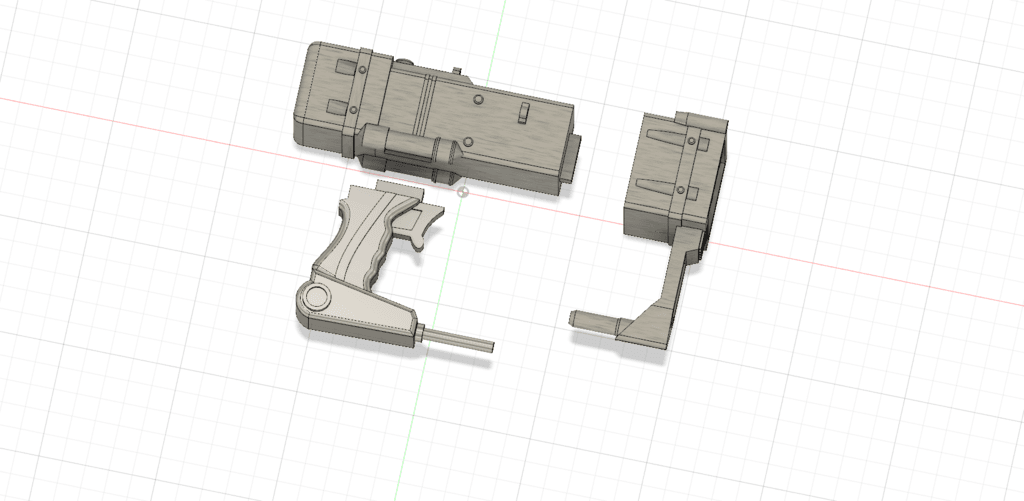The height and width of the screenshot is (501, 1024).
Task: Select the circular boss on the grip
Action: point(318,297)
